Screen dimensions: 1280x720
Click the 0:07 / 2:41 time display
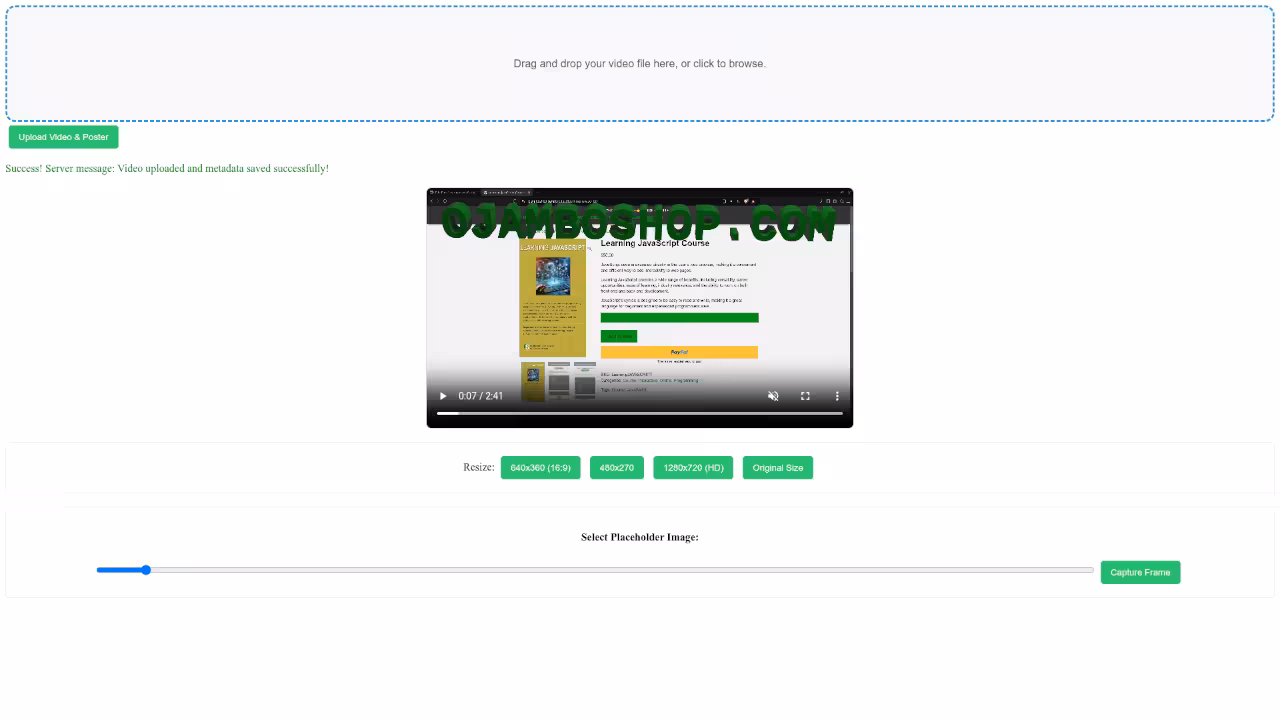(481, 396)
